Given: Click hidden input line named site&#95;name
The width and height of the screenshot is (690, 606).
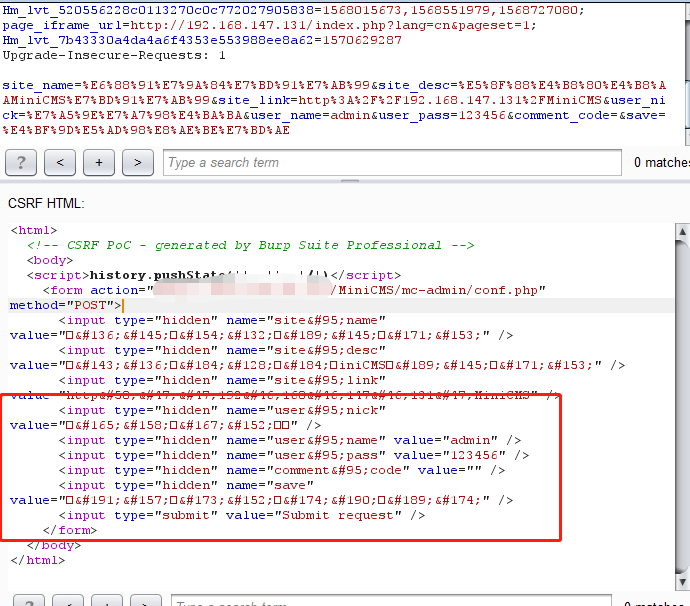Looking at the screenshot, I should click(x=222, y=320).
